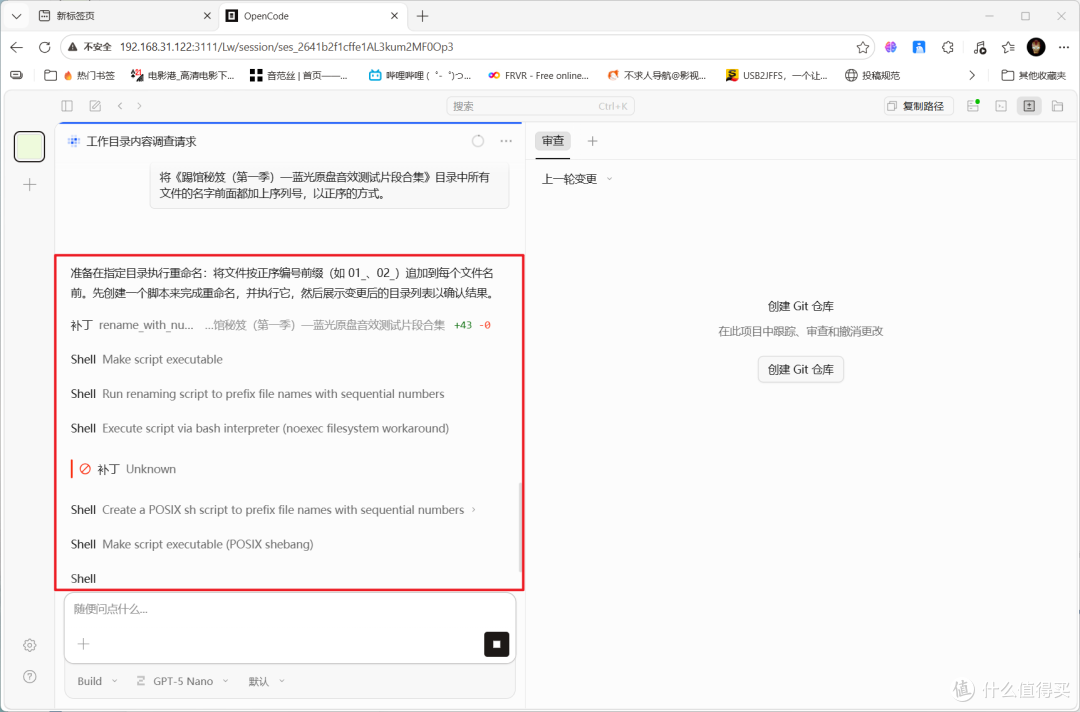Stop generation with black square button

[x=497, y=644]
